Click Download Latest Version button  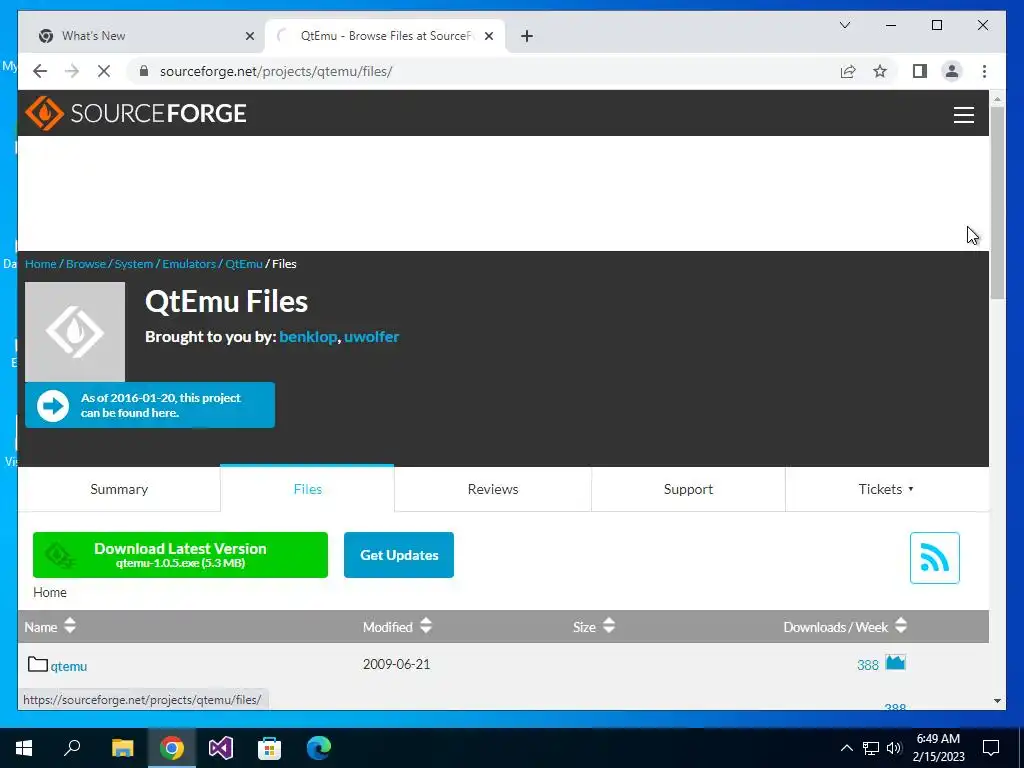(180, 555)
